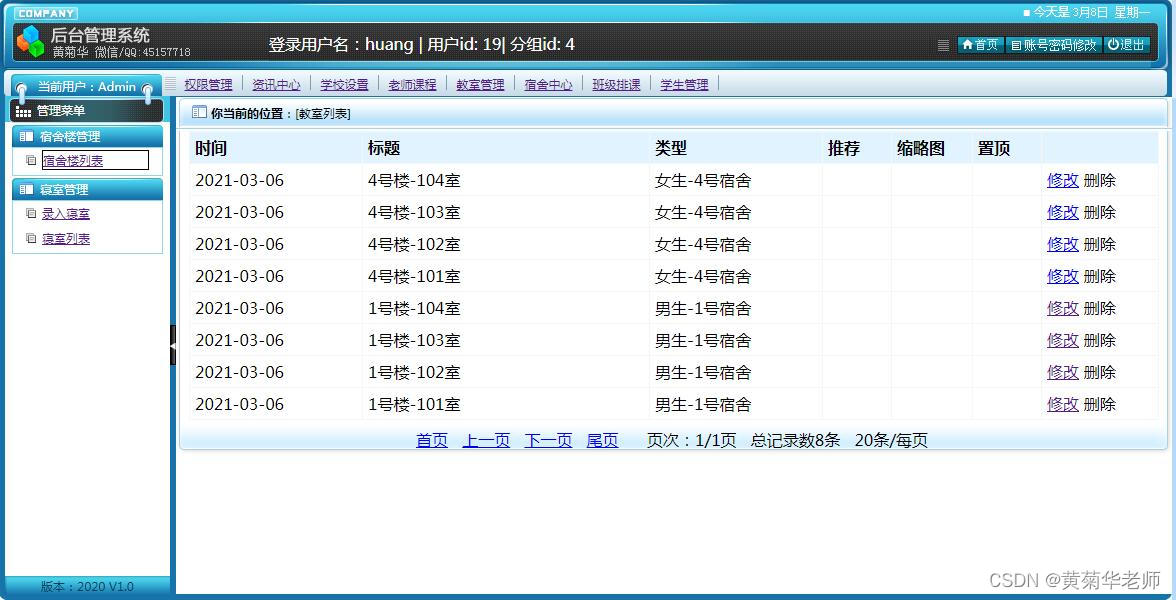Select 寝室列表 in the sidebar menu
The width and height of the screenshot is (1176, 600).
(66, 238)
